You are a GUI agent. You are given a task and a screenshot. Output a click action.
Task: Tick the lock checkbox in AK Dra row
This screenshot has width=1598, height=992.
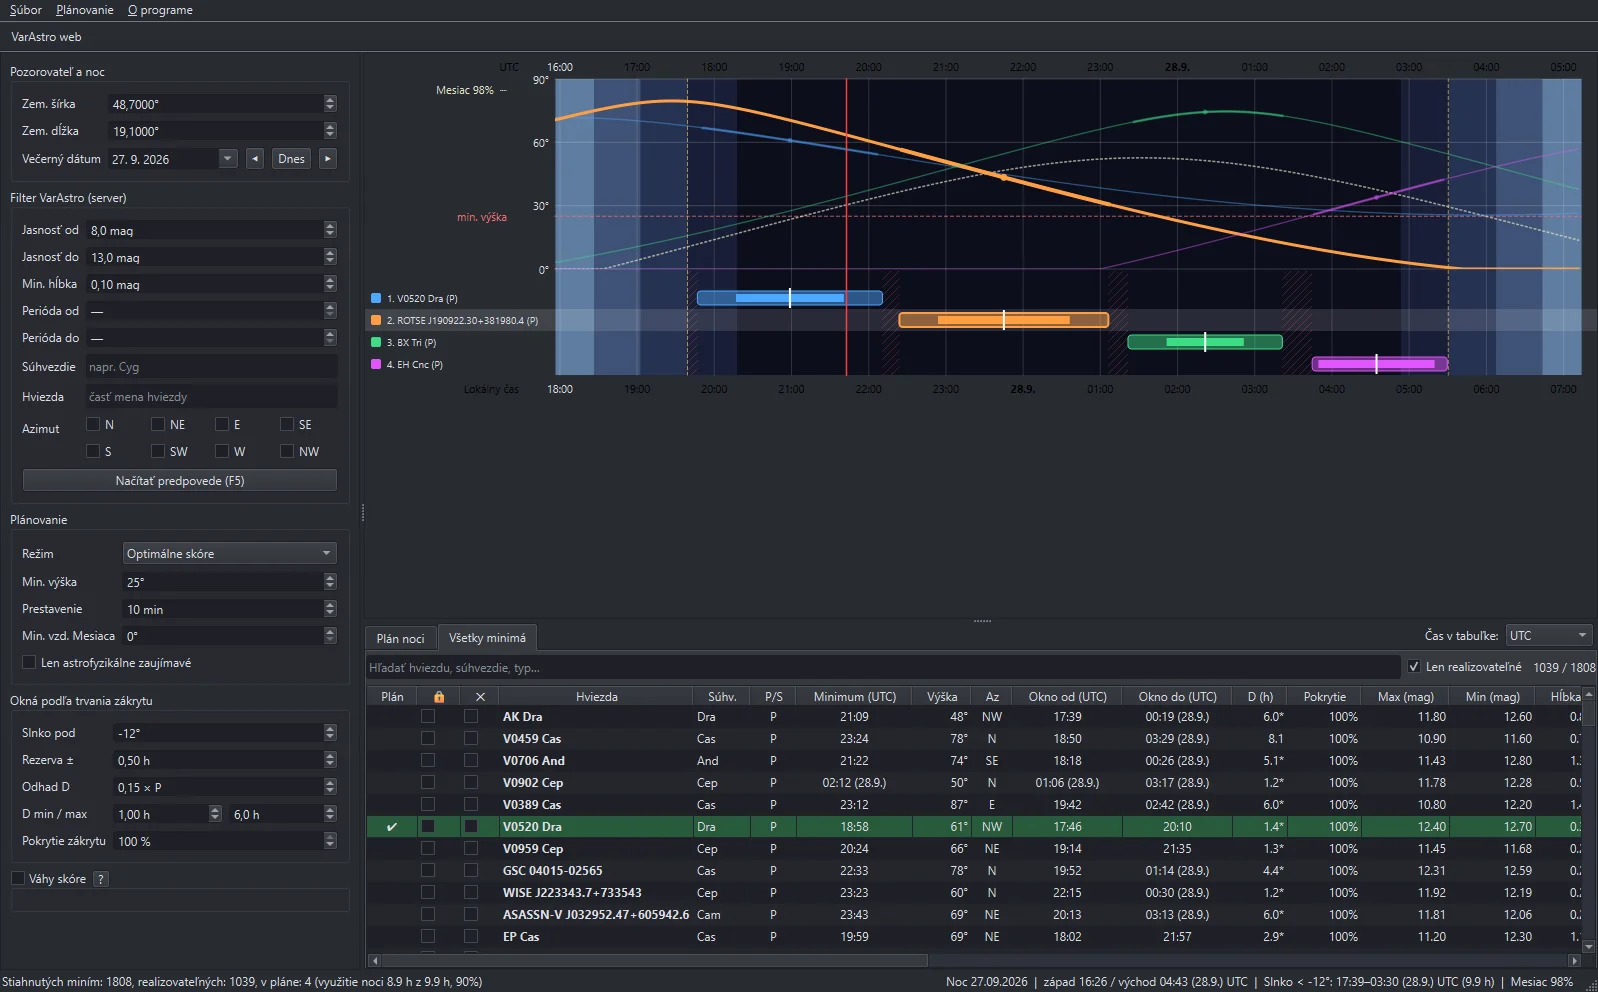click(x=428, y=717)
